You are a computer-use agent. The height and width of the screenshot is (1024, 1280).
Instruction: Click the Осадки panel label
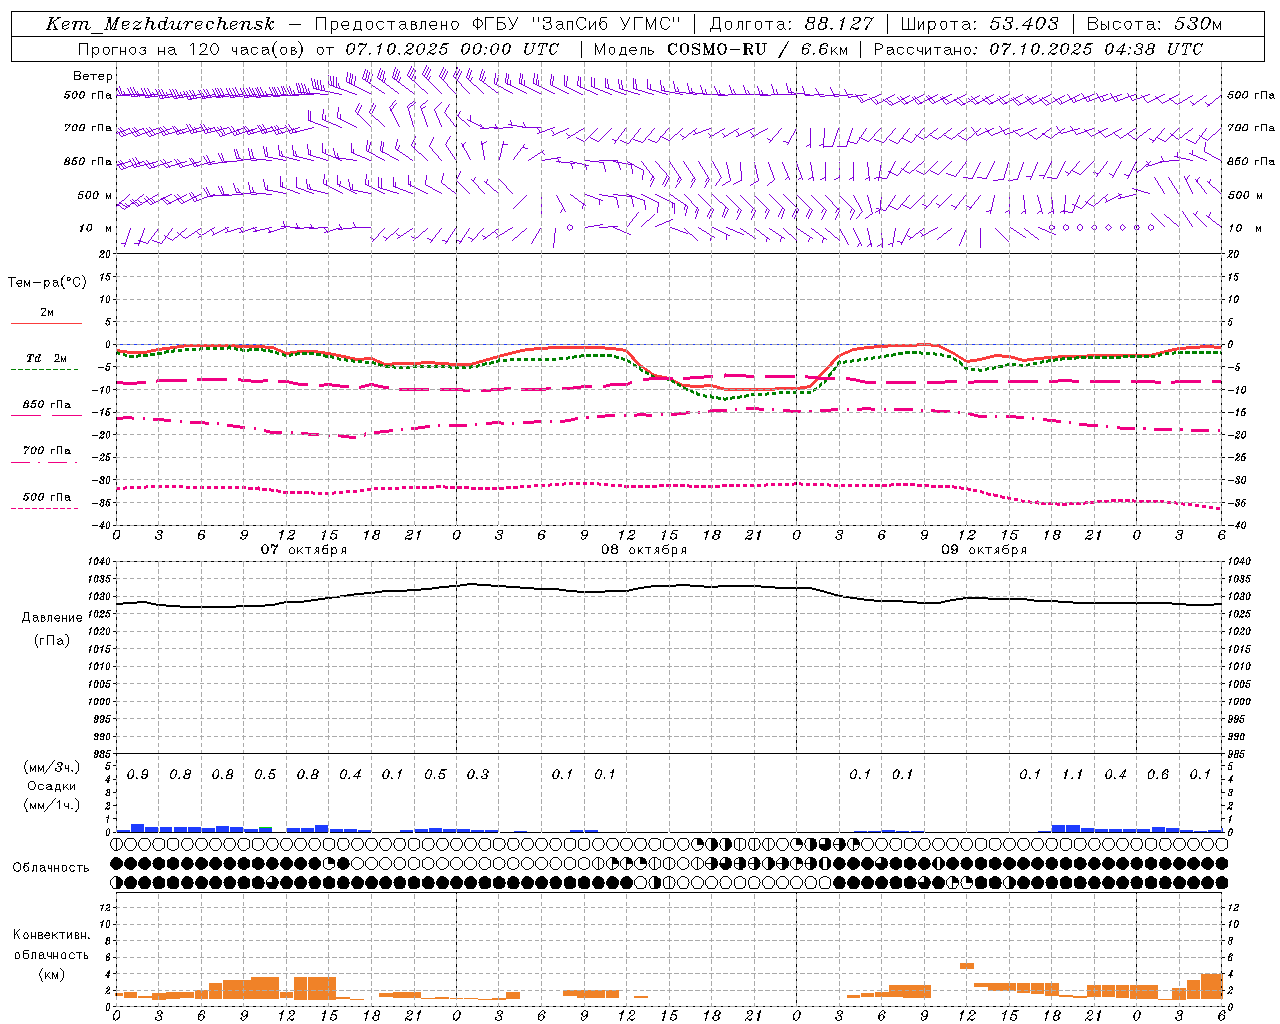point(52,786)
